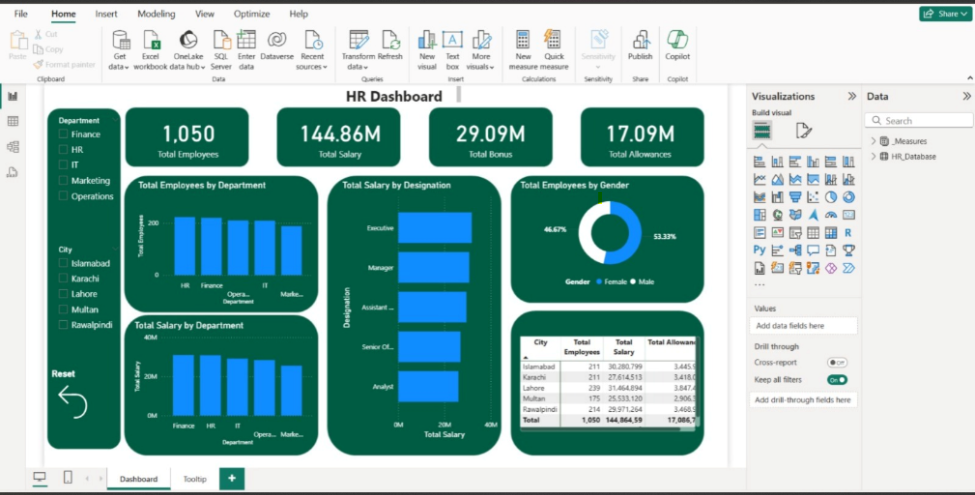
Task: Open the Share dropdown button
Action: (945, 14)
